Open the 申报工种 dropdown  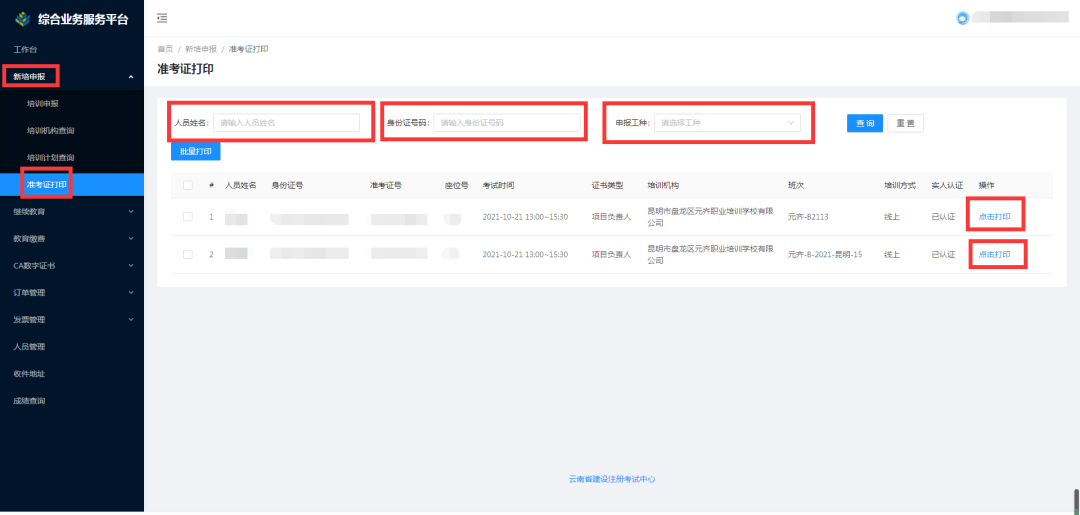click(727, 123)
